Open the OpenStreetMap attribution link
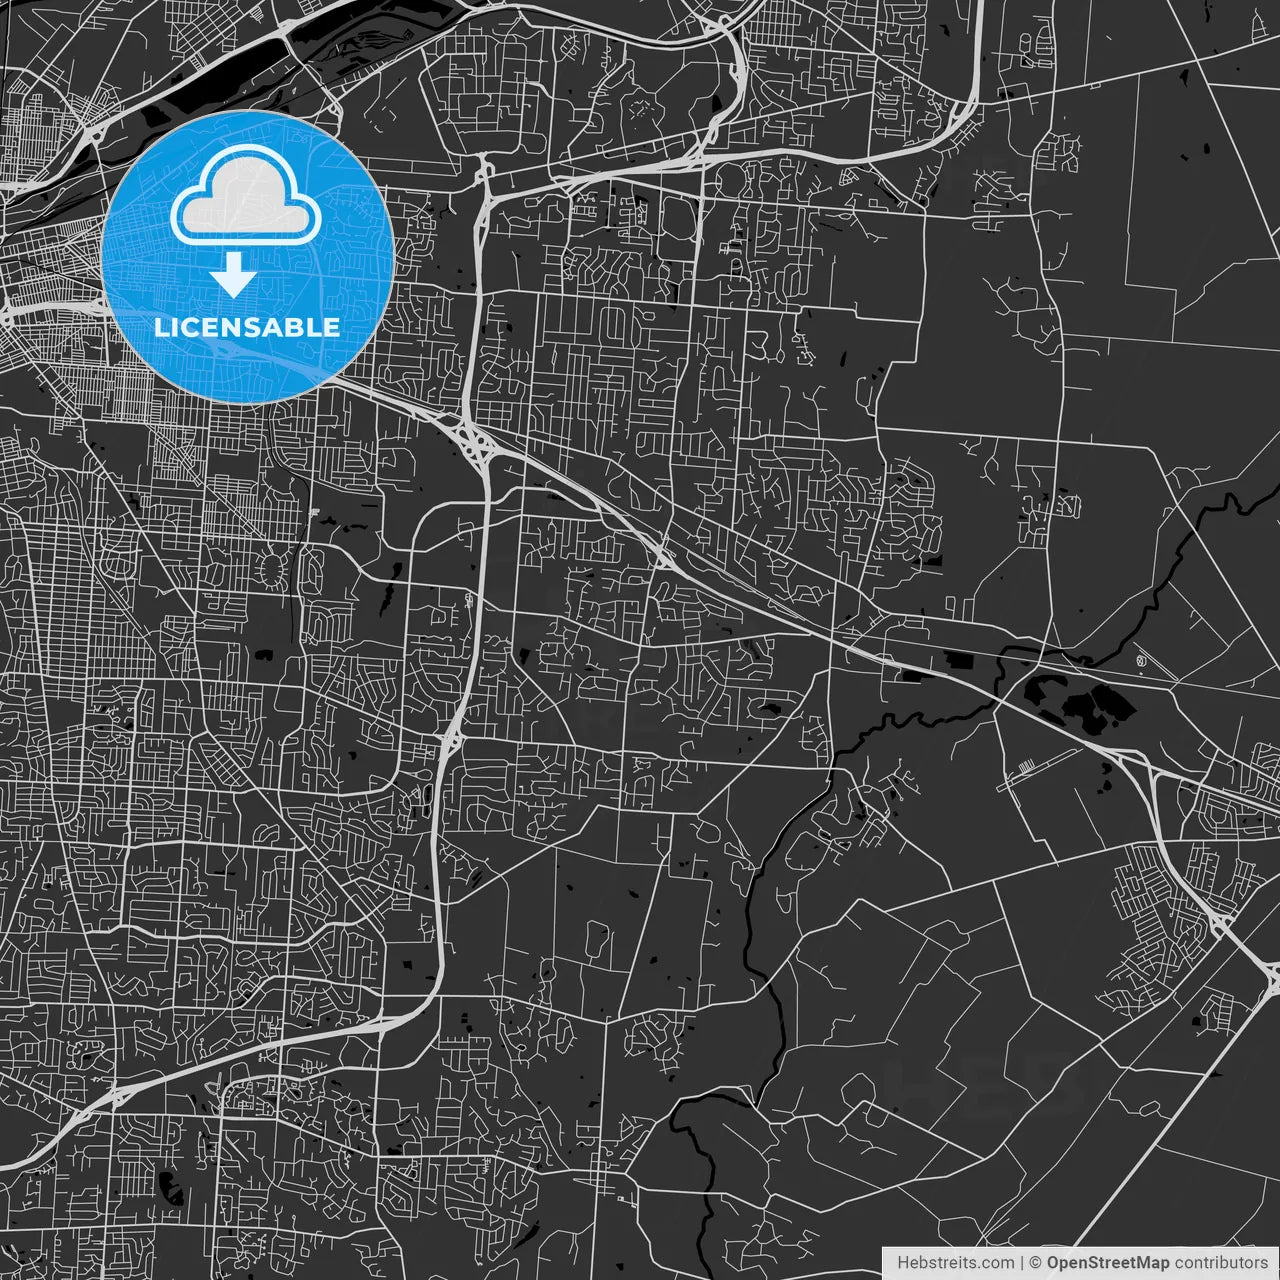The height and width of the screenshot is (1280, 1280). (x=1107, y=1263)
